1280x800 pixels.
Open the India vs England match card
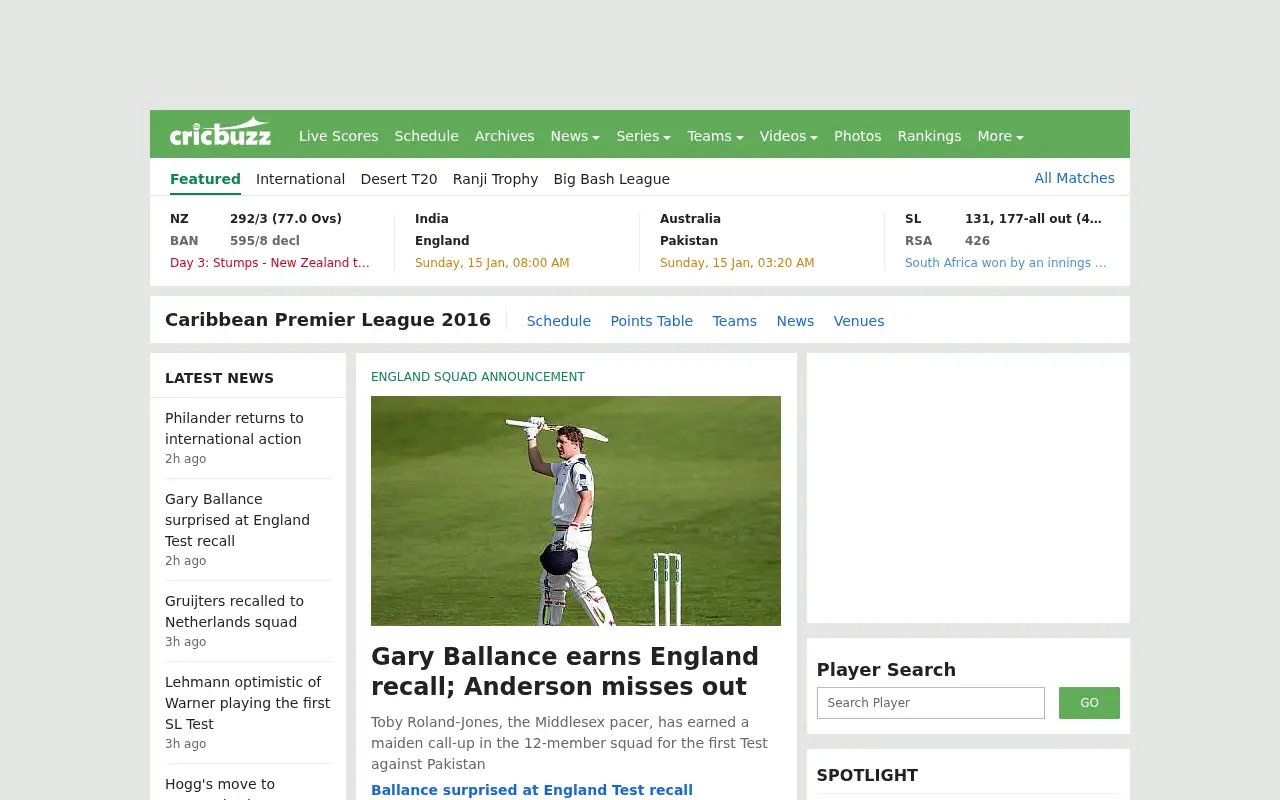tap(517, 241)
